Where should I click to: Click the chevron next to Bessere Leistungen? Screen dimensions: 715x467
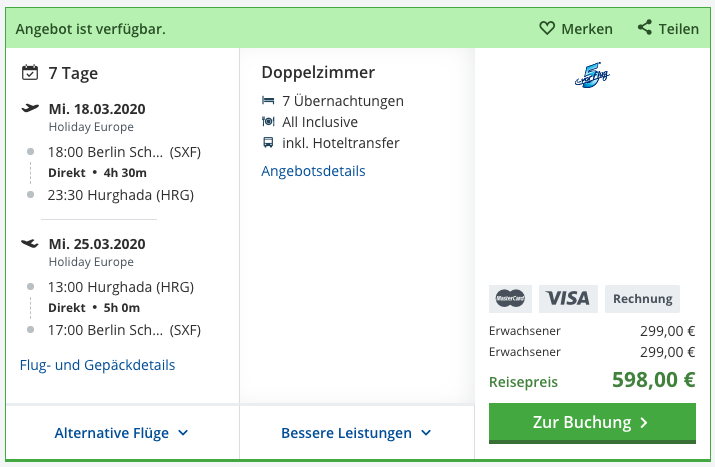coord(426,433)
